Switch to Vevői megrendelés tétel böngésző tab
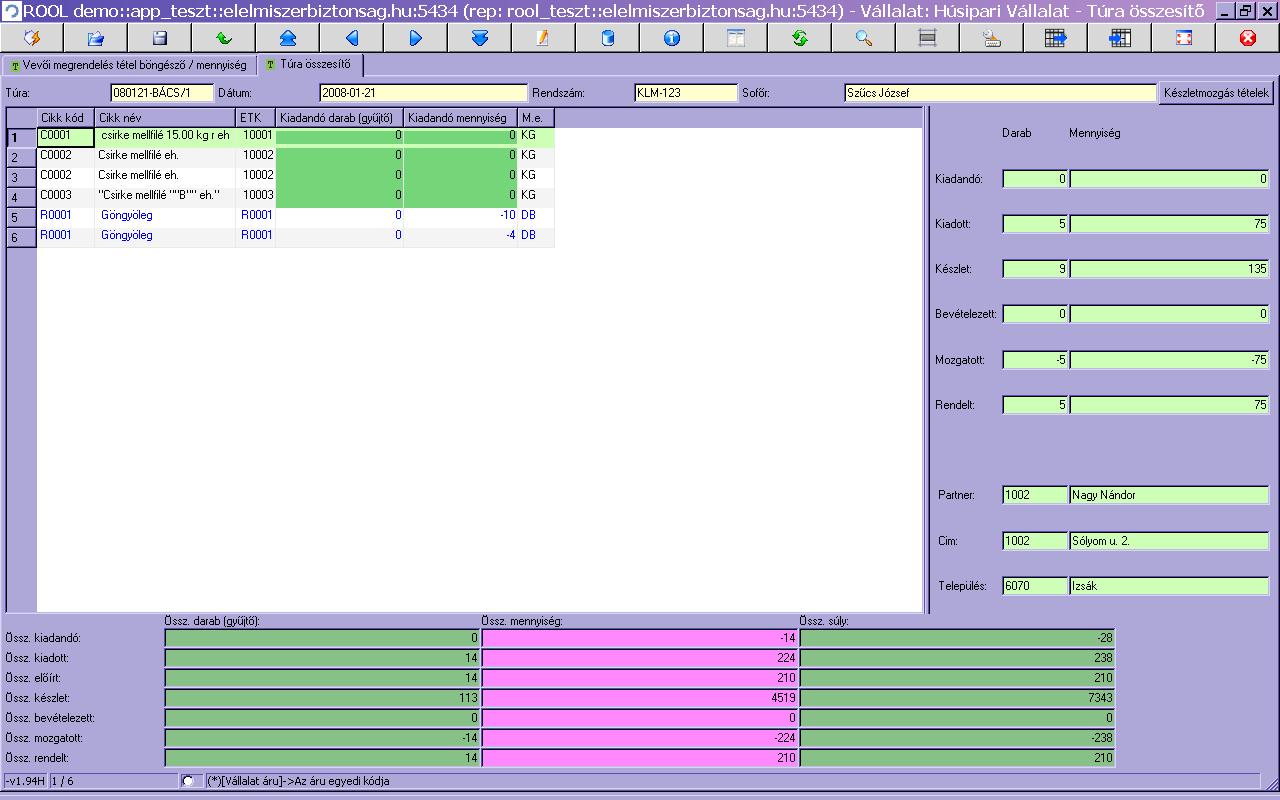 click(128, 65)
